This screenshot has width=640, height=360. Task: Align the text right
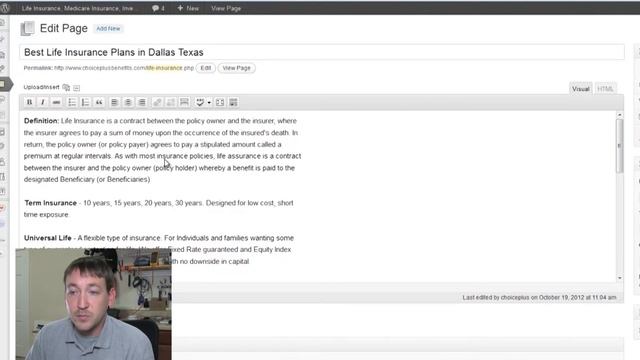[142, 102]
